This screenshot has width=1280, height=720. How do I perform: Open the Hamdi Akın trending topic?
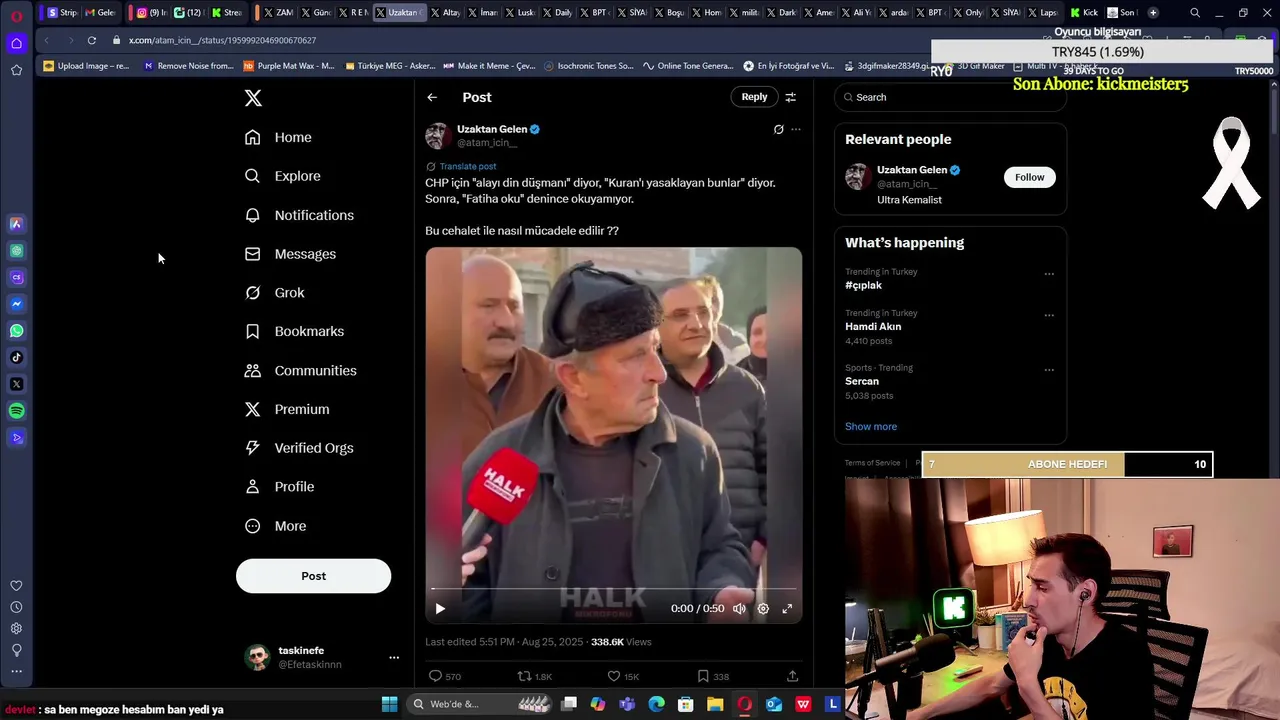pyautogui.click(x=873, y=326)
